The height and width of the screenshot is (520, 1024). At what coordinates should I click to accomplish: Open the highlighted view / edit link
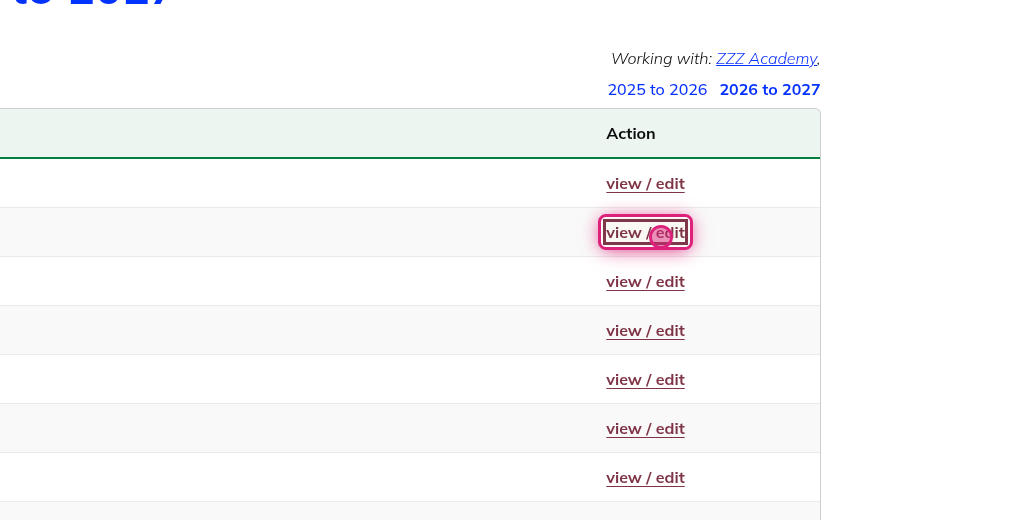pos(645,233)
